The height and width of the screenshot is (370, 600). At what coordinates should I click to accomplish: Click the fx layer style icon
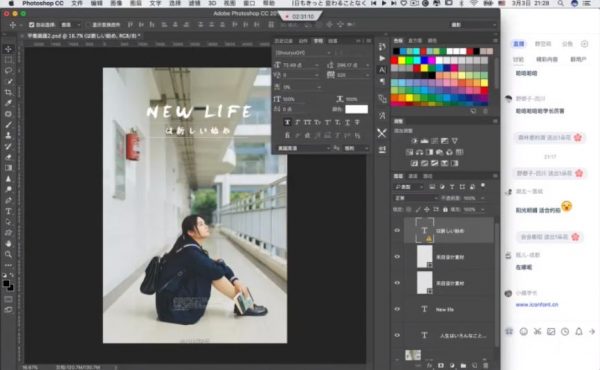coord(429,365)
